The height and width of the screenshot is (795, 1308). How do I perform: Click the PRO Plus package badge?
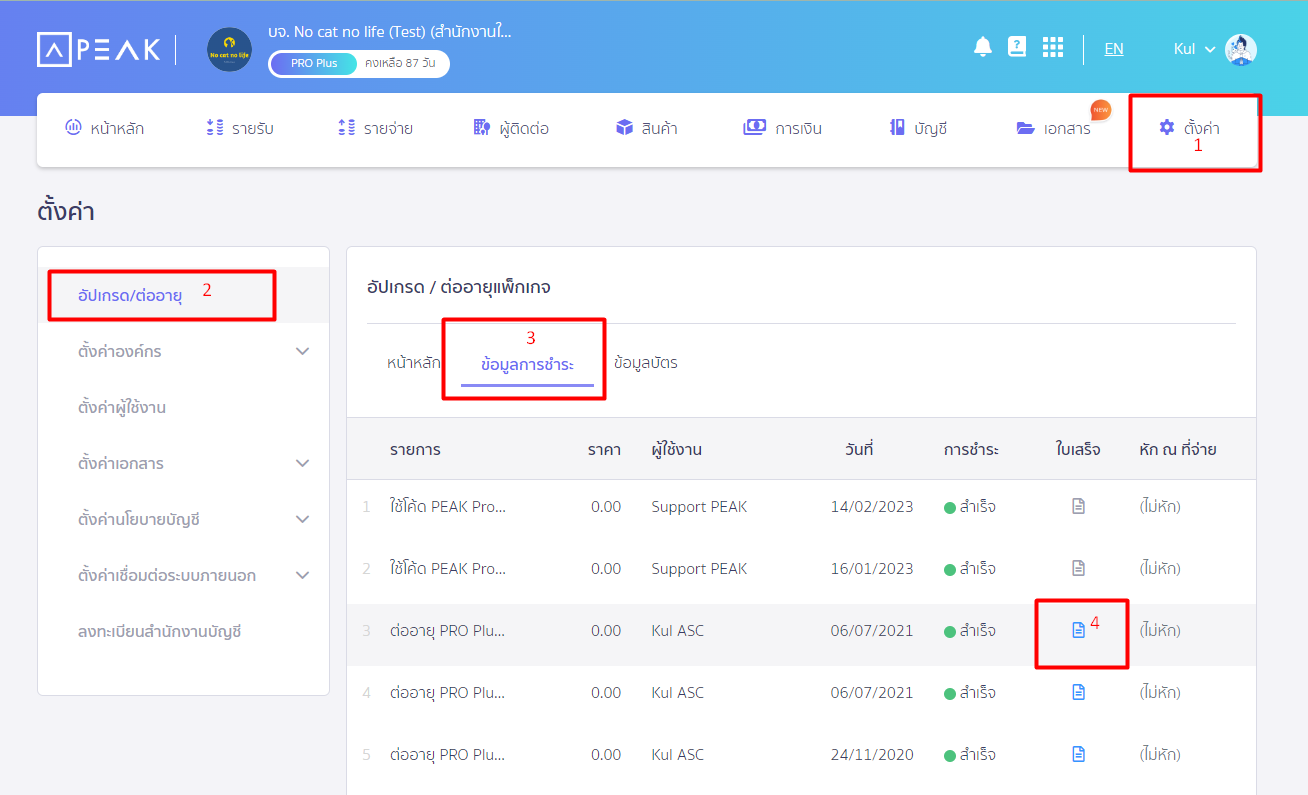tap(313, 63)
